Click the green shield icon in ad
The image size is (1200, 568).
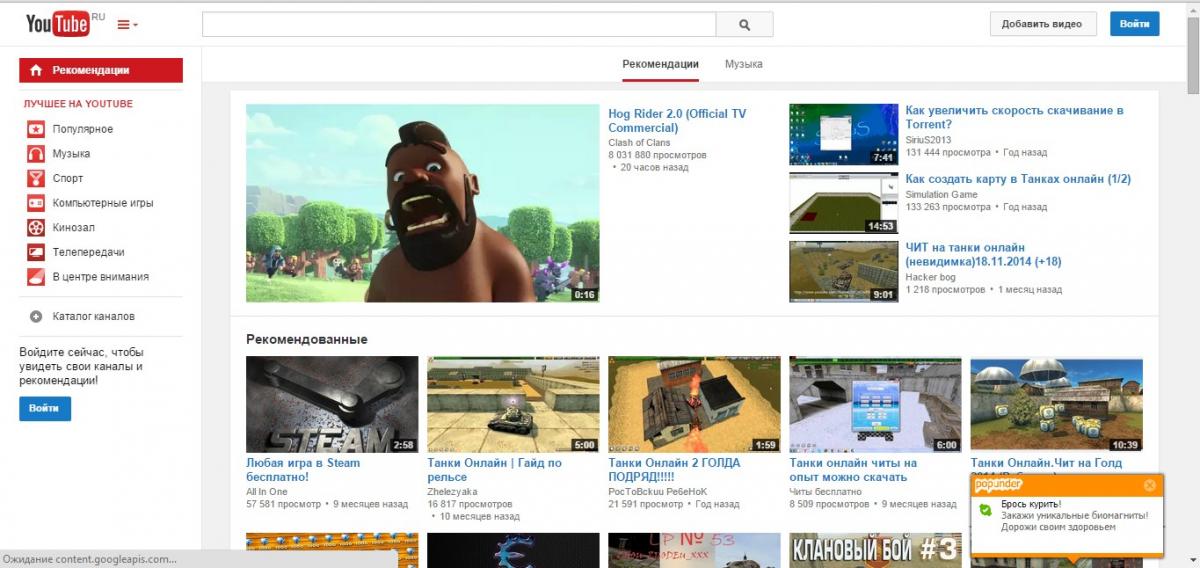(x=985, y=510)
